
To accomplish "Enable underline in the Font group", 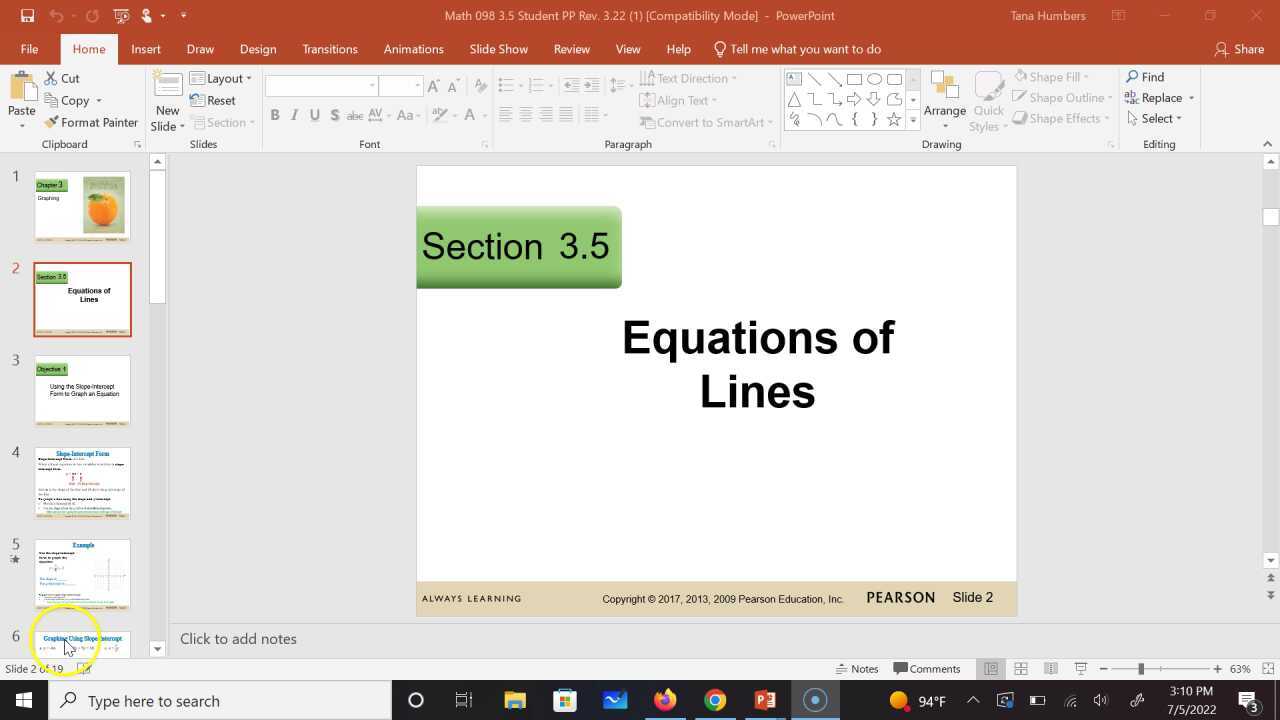I will 314,115.
